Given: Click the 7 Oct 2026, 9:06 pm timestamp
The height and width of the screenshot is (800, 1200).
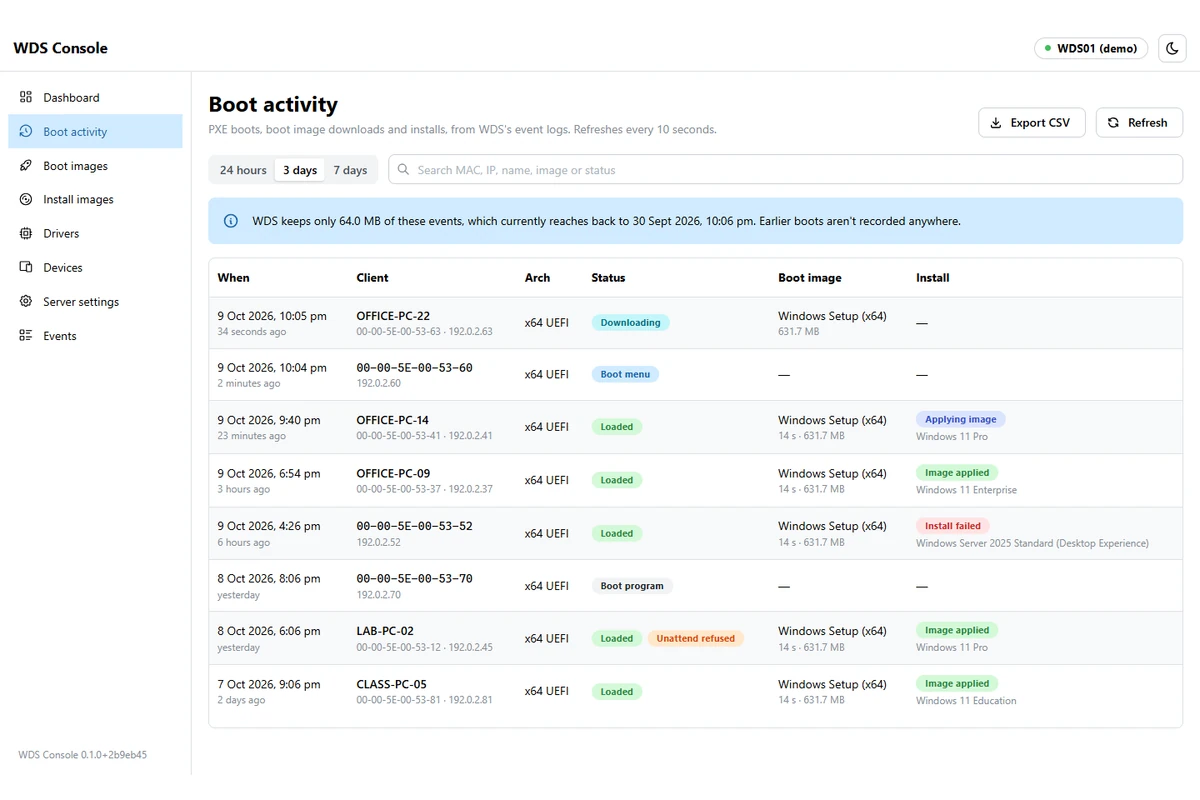Looking at the screenshot, I should pos(269,684).
